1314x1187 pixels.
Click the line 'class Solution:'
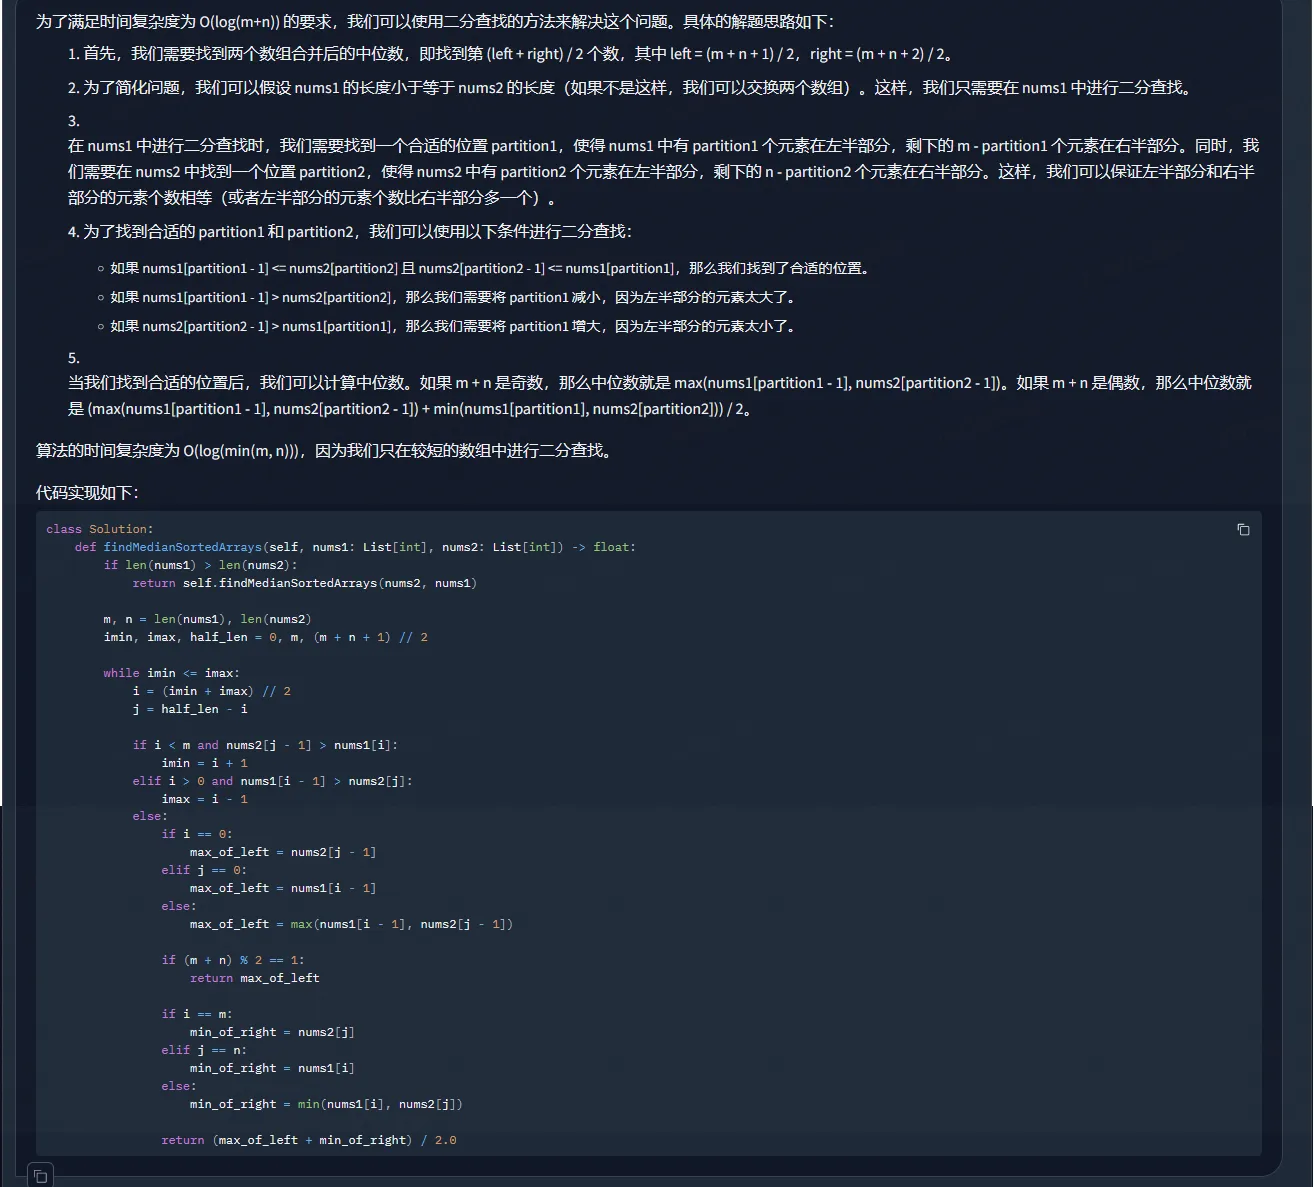pos(100,529)
